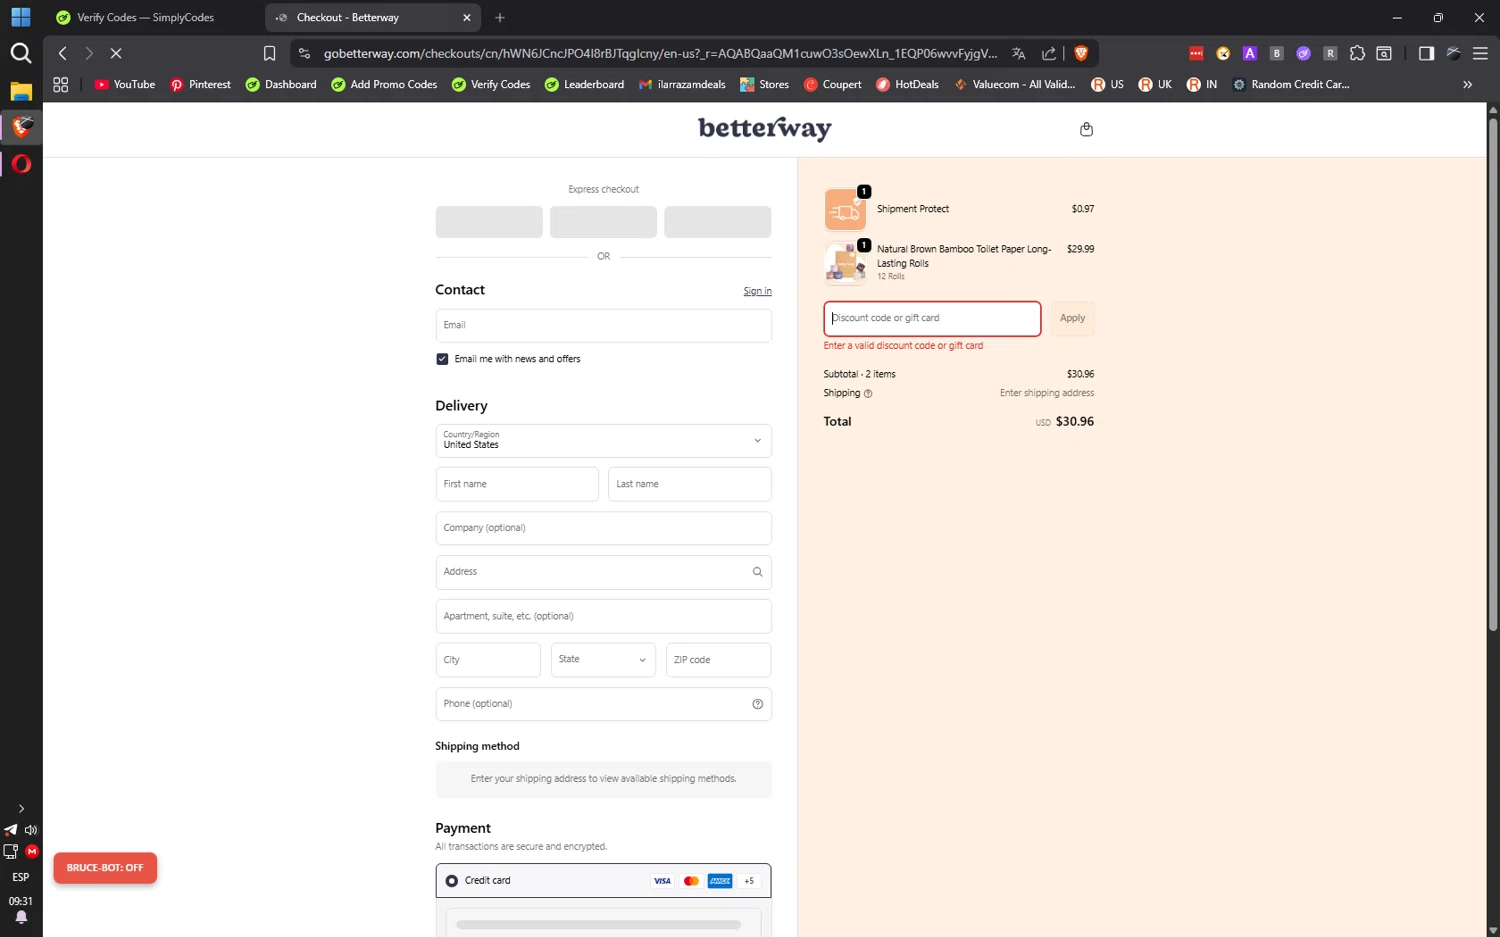Open the search magnifier in the sidebar

click(x=21, y=53)
